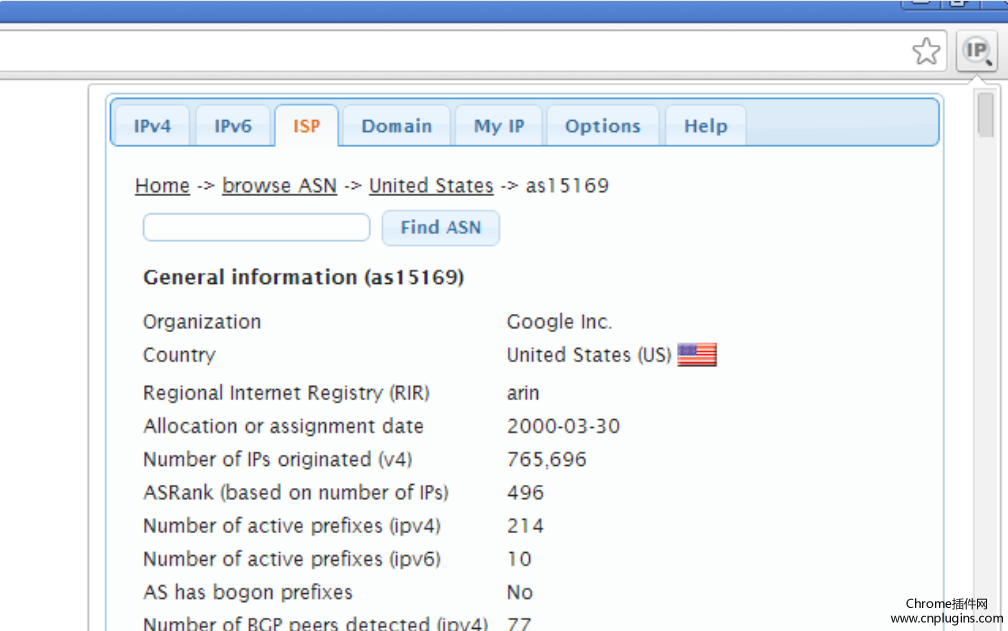The width and height of the screenshot is (1008, 631).
Task: Follow the browse ASN breadcrumb link
Action: coord(280,186)
